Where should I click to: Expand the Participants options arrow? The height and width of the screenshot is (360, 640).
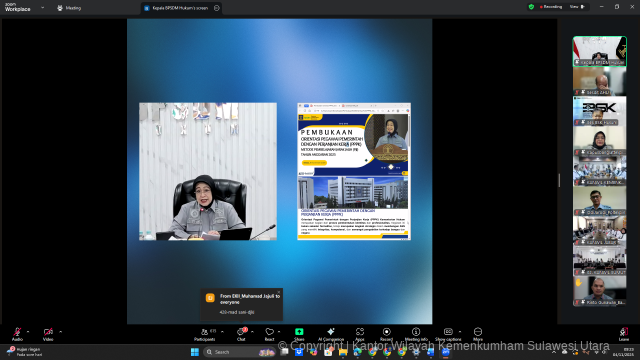(x=222, y=332)
